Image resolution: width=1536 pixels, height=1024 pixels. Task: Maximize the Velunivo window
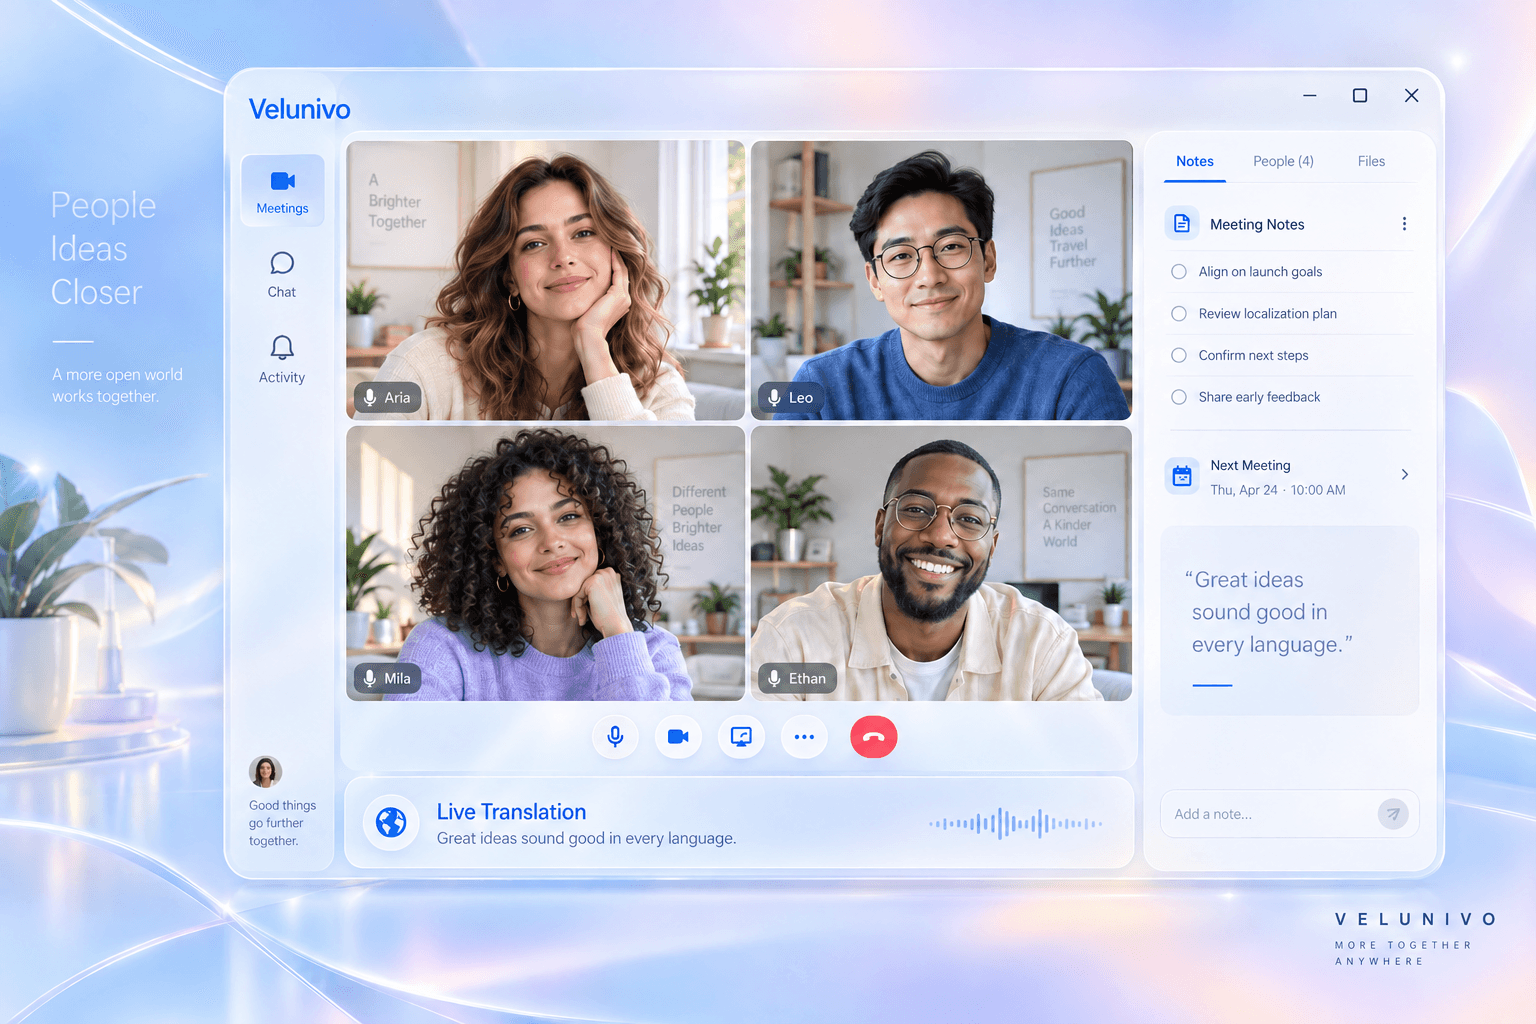(1360, 95)
